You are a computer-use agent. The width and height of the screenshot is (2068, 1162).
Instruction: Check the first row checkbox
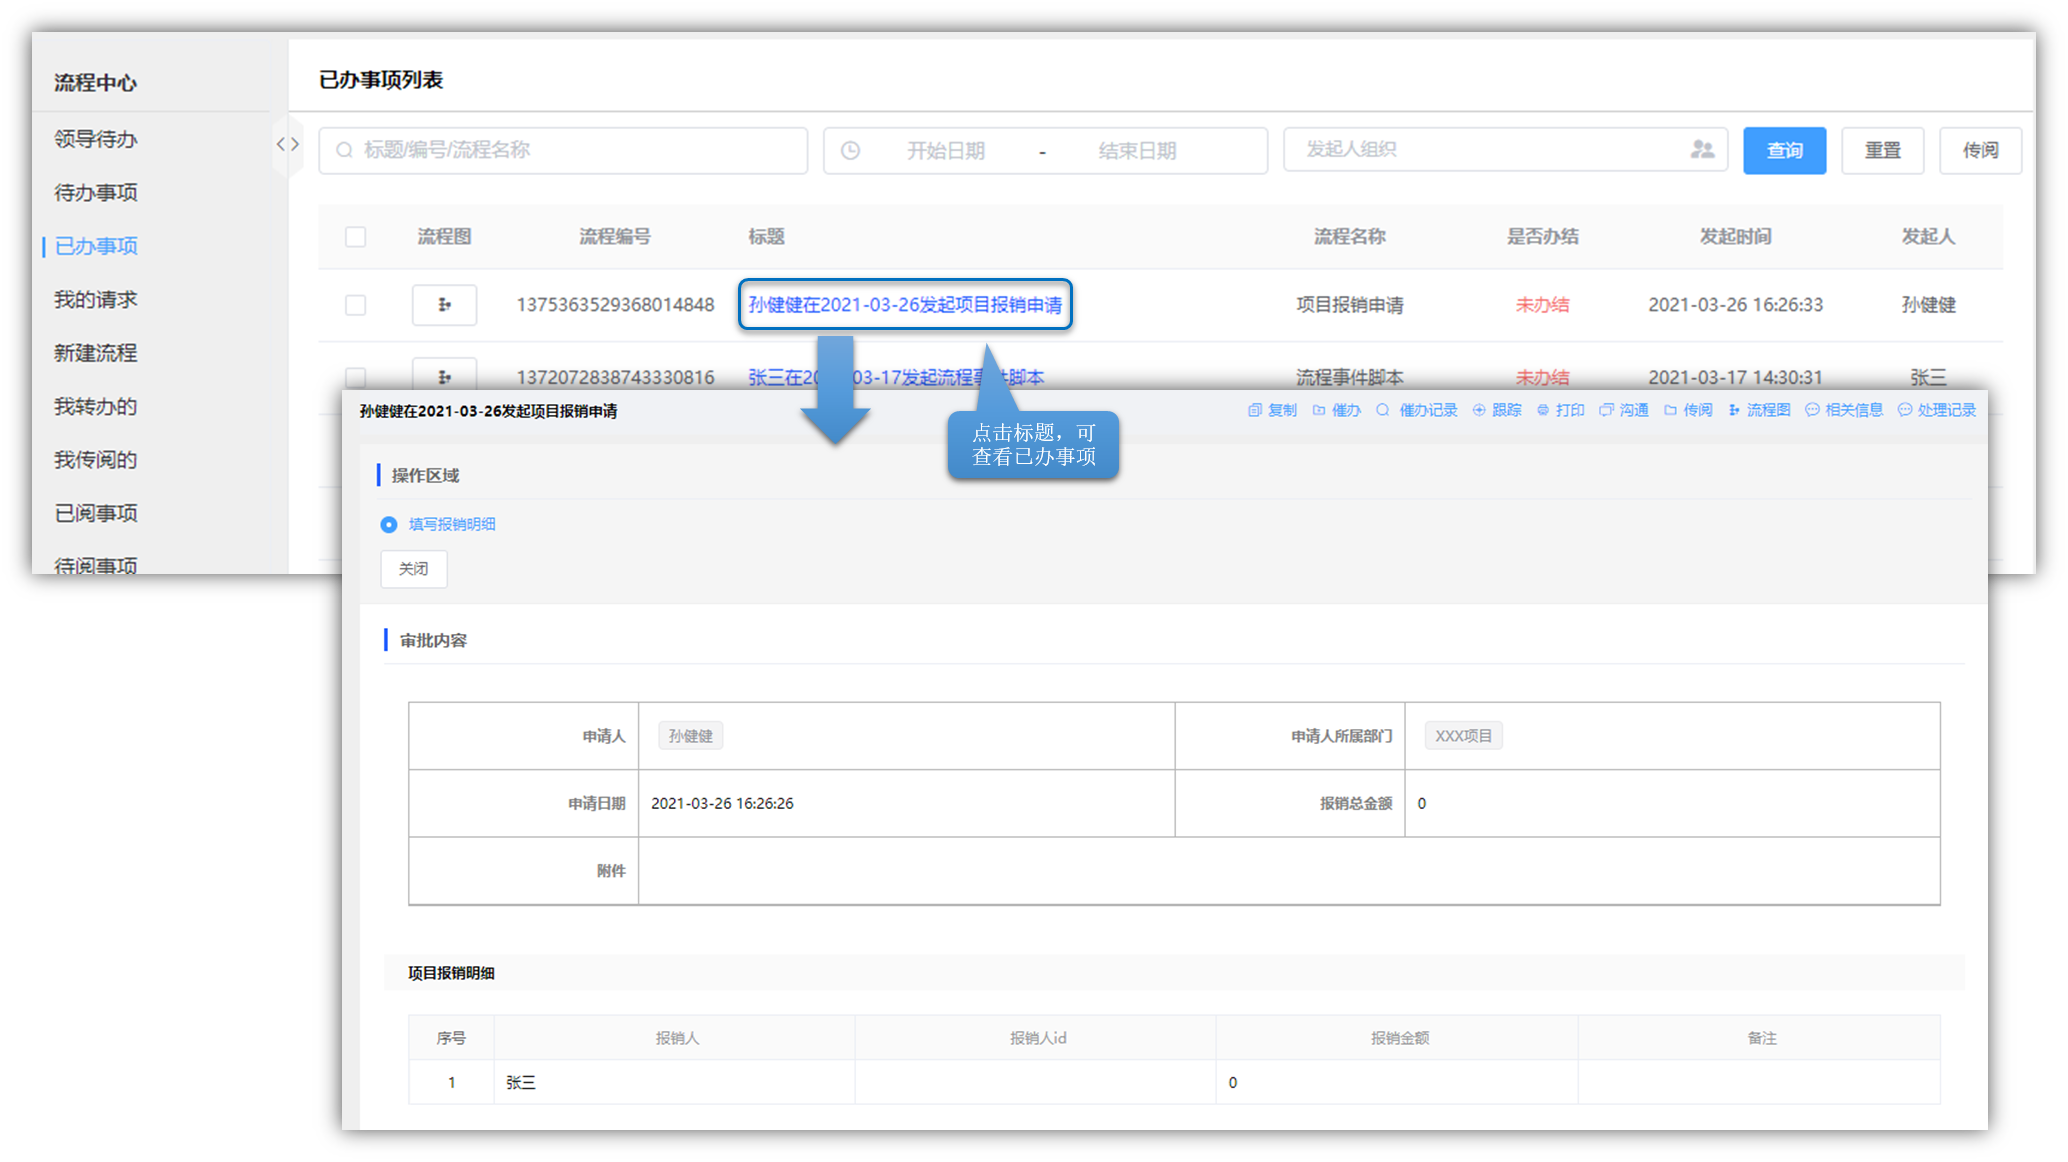(355, 305)
